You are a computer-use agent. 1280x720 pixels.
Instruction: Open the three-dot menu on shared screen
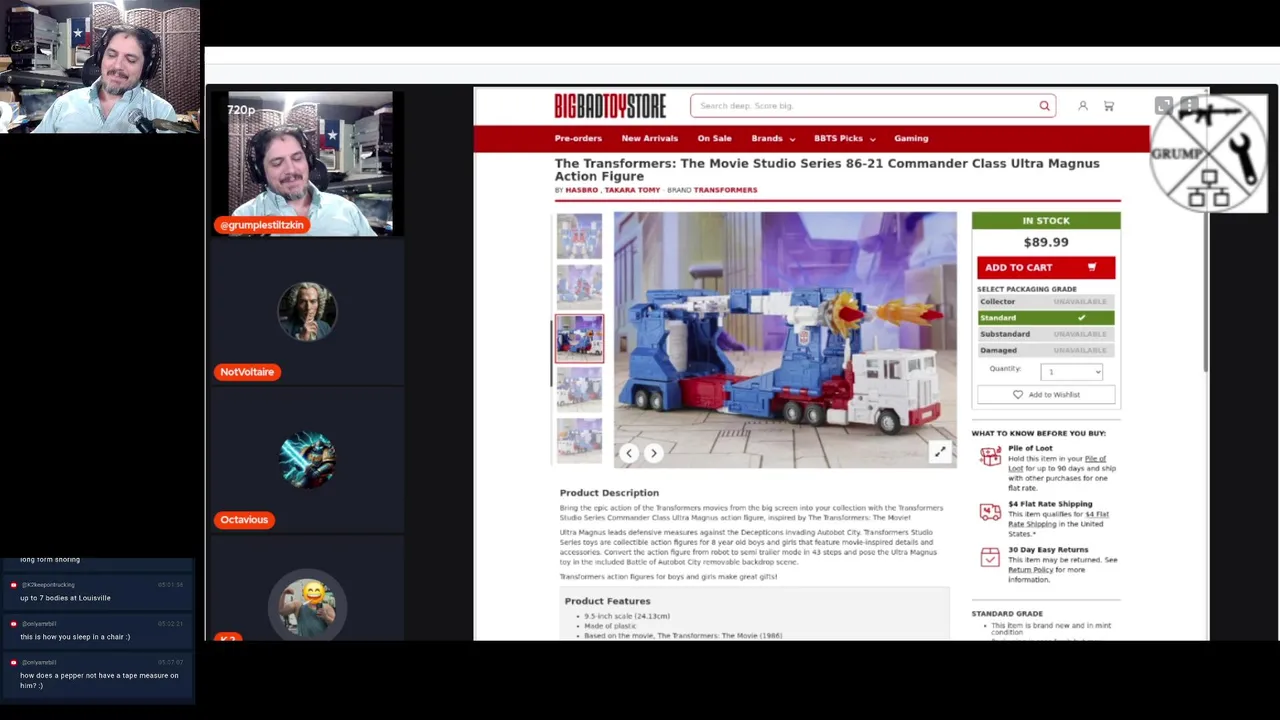click(1189, 105)
